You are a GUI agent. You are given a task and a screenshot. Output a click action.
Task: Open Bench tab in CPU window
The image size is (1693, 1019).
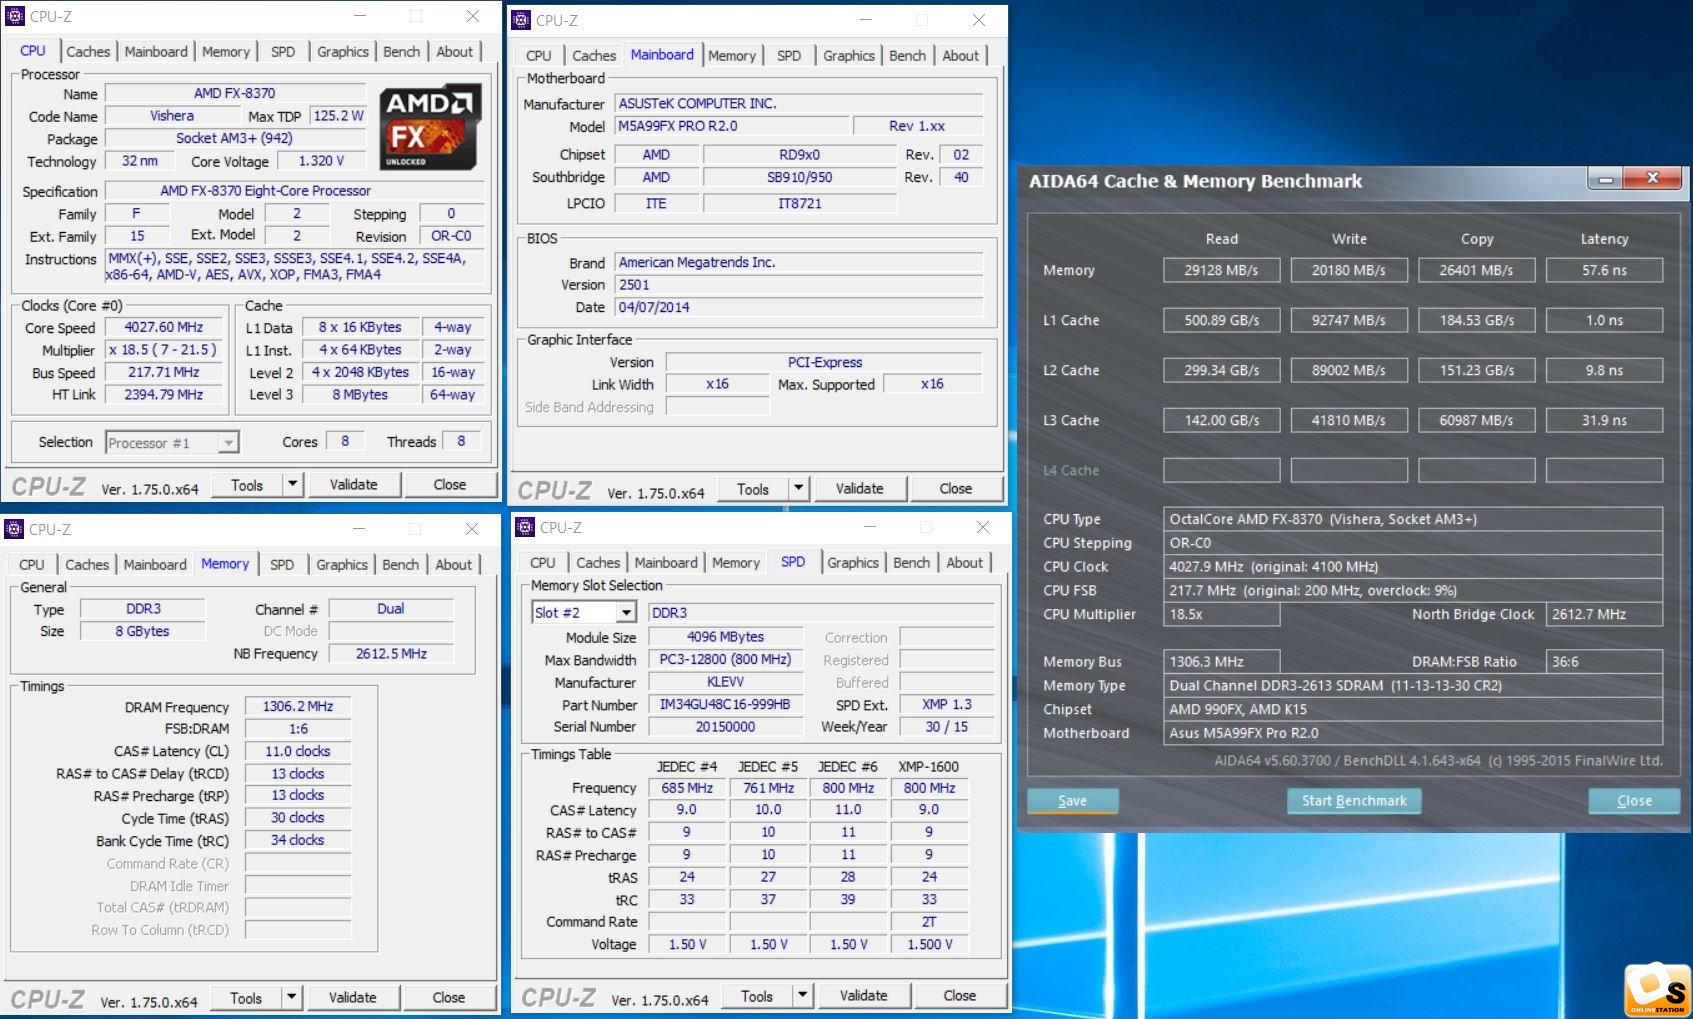click(402, 52)
